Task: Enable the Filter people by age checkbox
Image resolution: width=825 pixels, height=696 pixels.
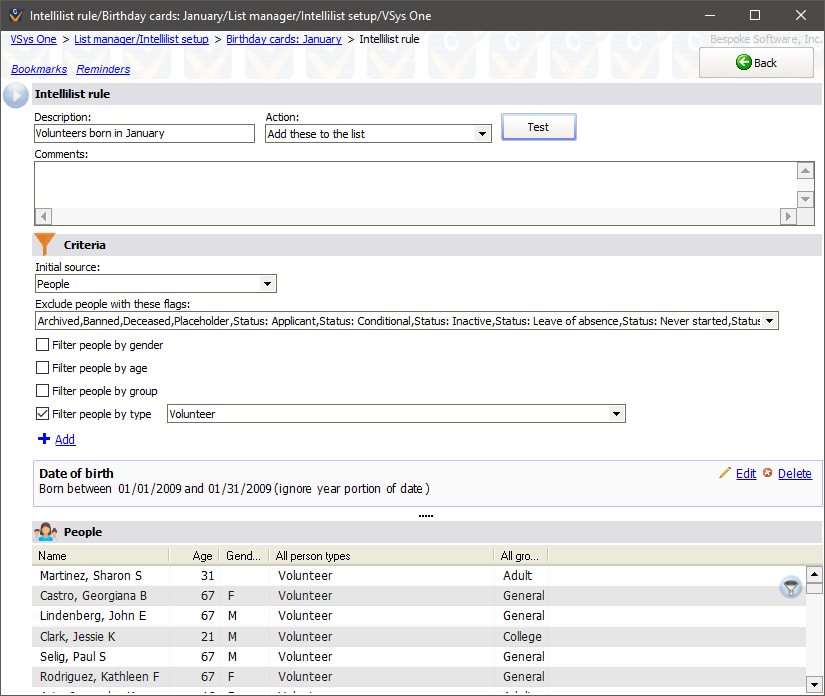Action: pos(42,367)
